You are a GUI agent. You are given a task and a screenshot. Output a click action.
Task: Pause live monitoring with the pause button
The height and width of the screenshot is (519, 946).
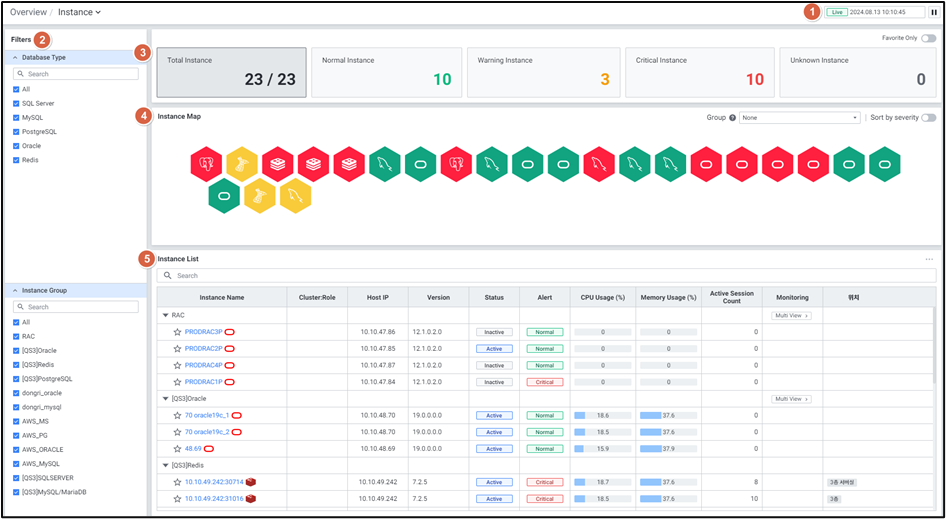[933, 12]
